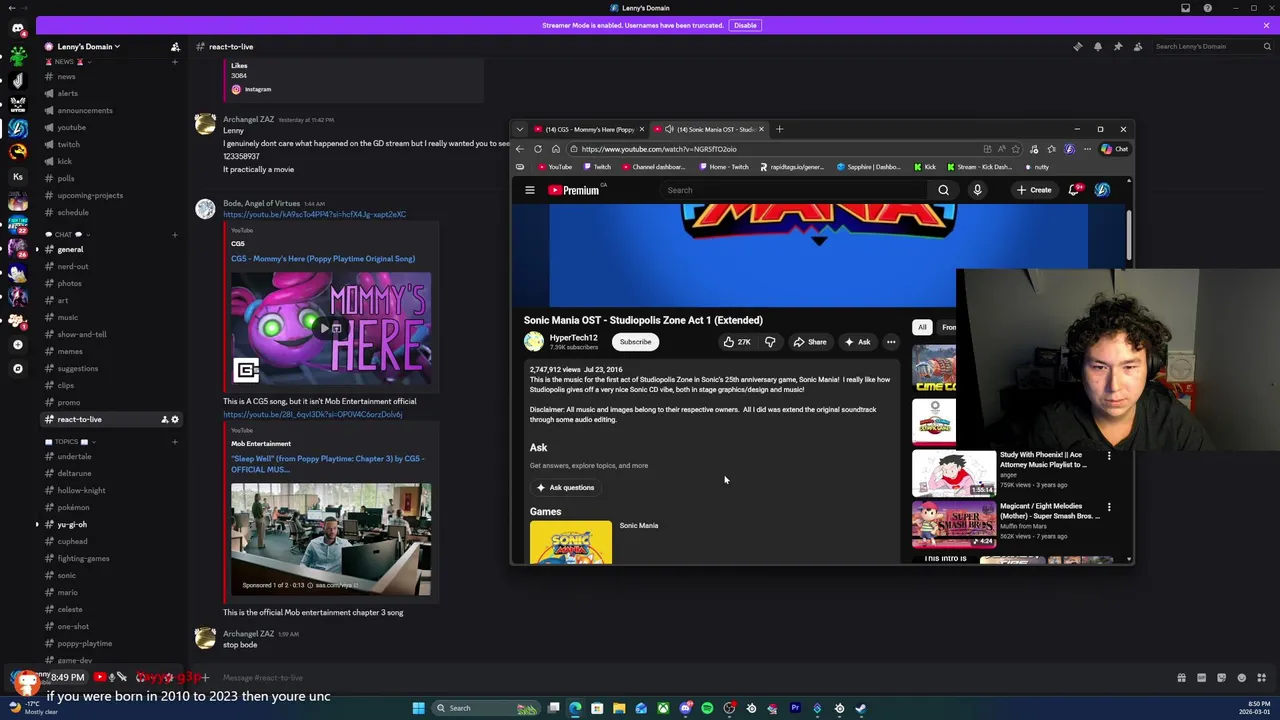Viewport: 1280px width, 720px height.
Task: Open browser settings and more ellipsis
Action: click(x=1087, y=149)
